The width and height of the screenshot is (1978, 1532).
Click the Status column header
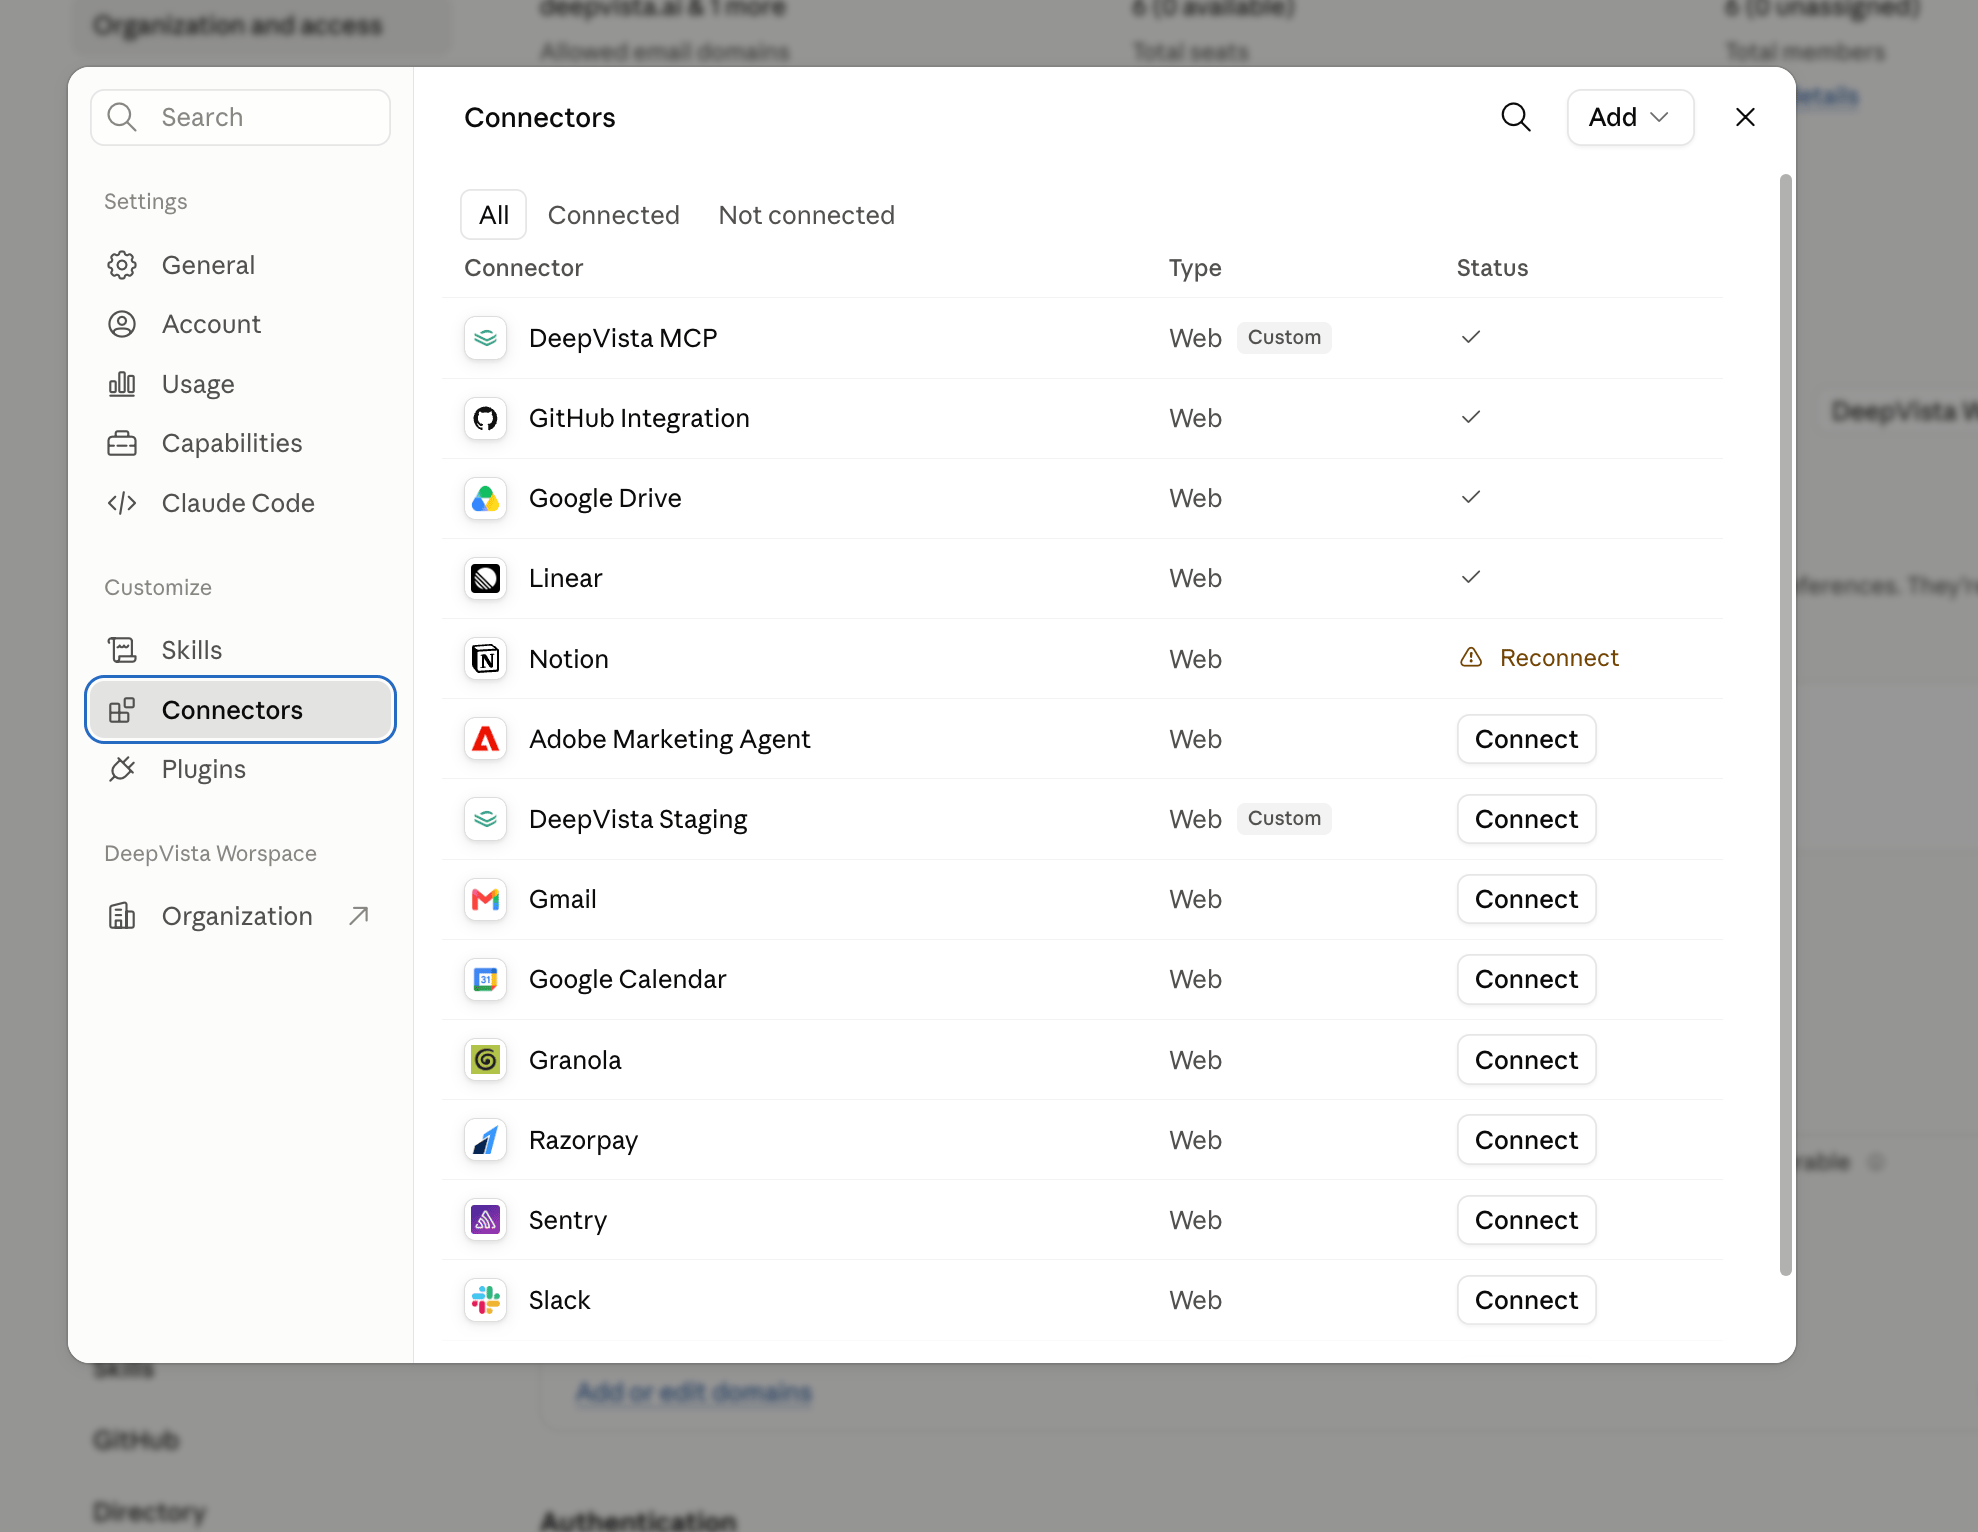pyautogui.click(x=1492, y=268)
